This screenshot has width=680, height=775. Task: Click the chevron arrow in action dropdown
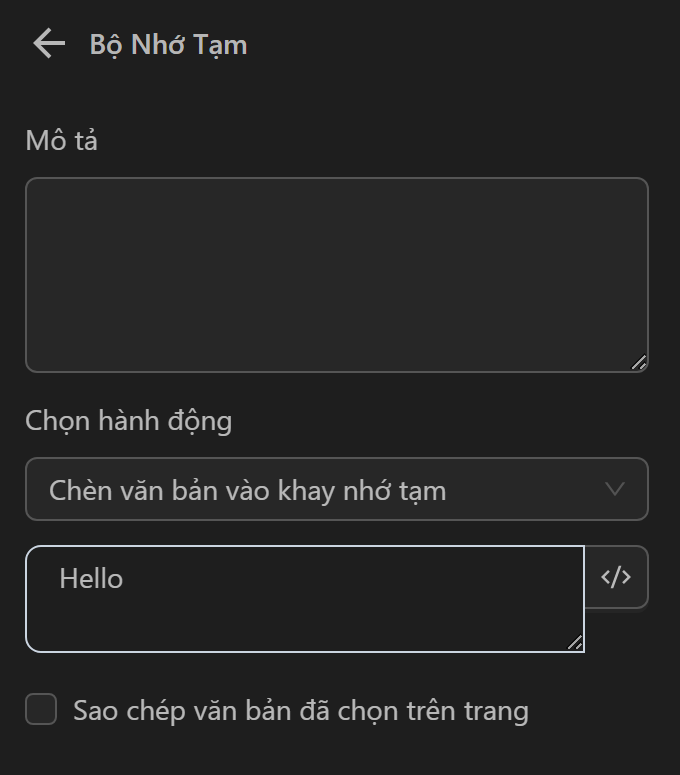point(615,489)
